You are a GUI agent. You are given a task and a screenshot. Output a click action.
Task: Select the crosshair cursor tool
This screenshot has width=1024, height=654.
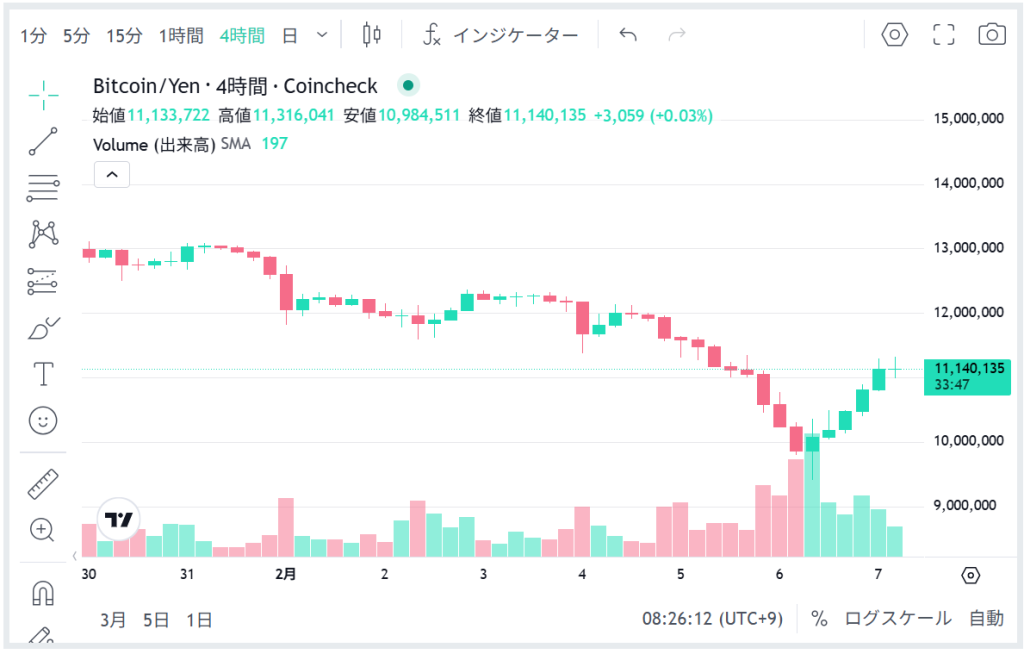click(x=44, y=95)
